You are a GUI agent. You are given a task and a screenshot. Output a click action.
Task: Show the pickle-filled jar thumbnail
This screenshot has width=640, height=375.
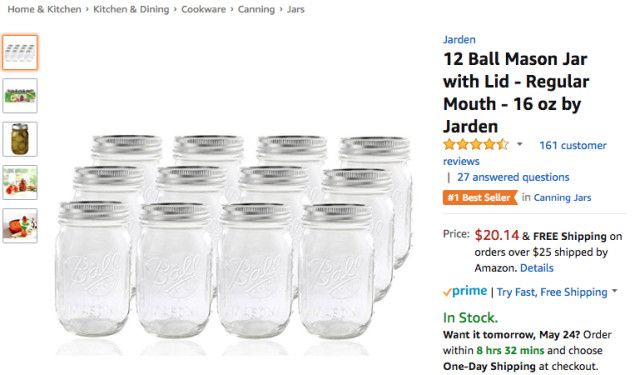tap(20, 139)
